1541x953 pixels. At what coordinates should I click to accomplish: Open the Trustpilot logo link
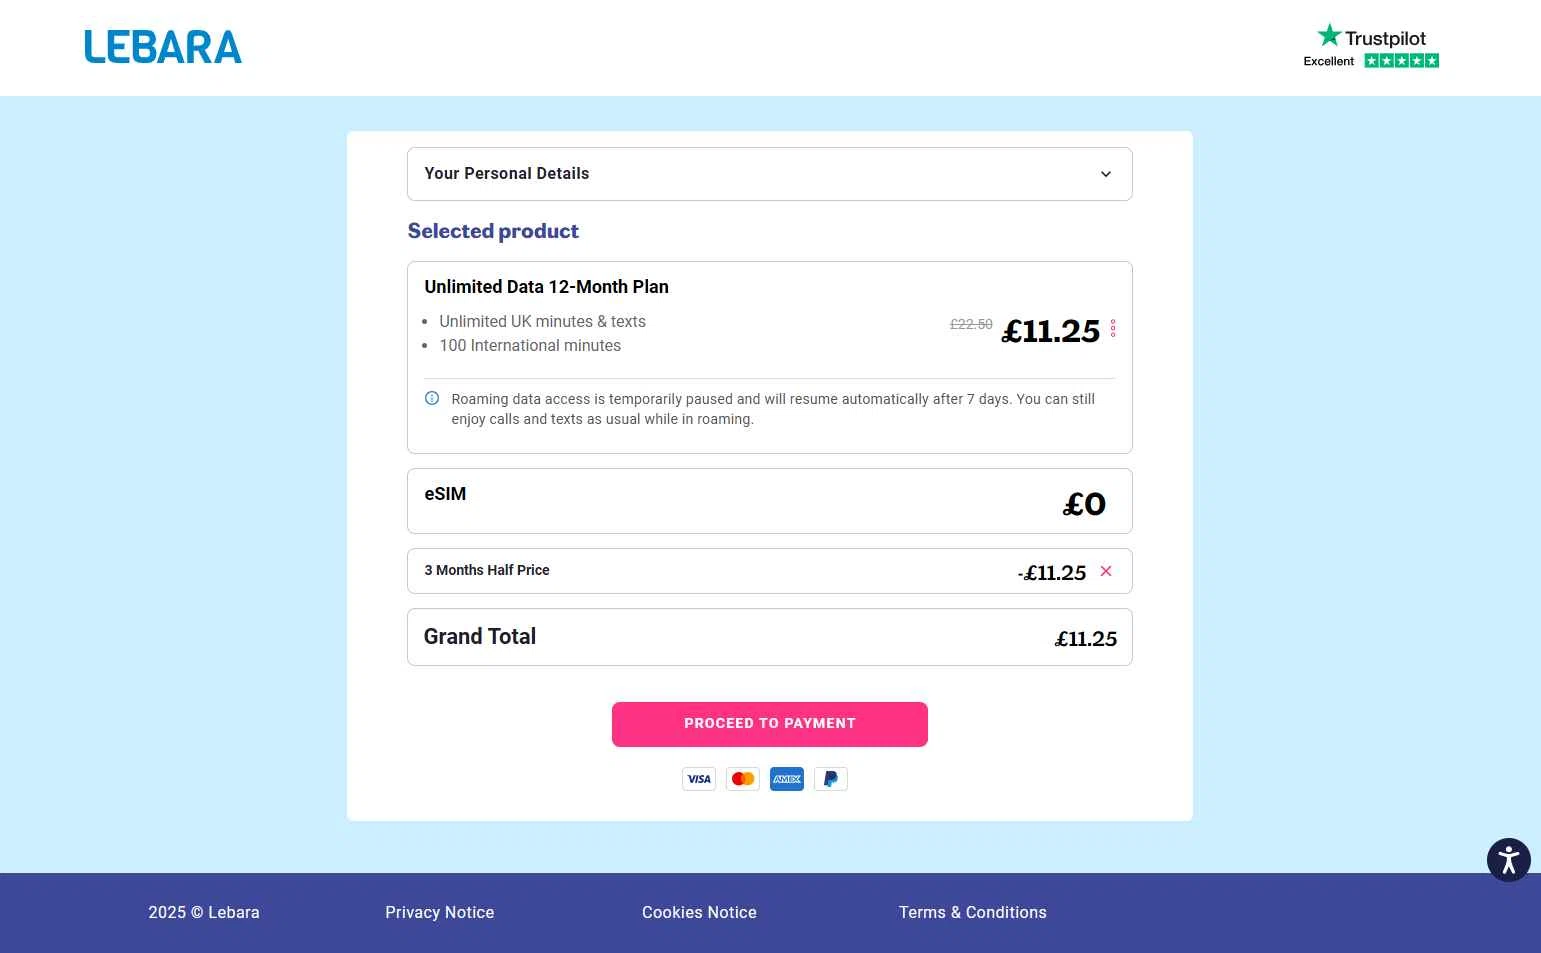(x=1372, y=37)
